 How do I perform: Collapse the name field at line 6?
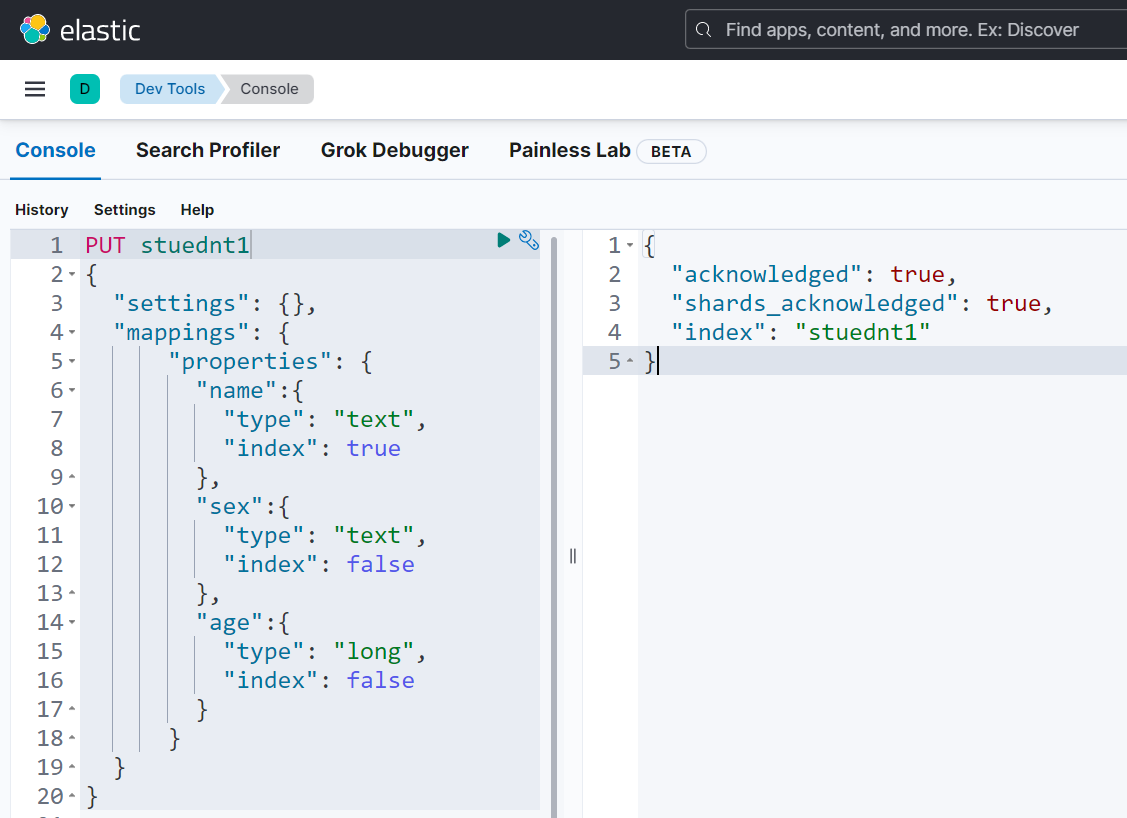coord(72,391)
